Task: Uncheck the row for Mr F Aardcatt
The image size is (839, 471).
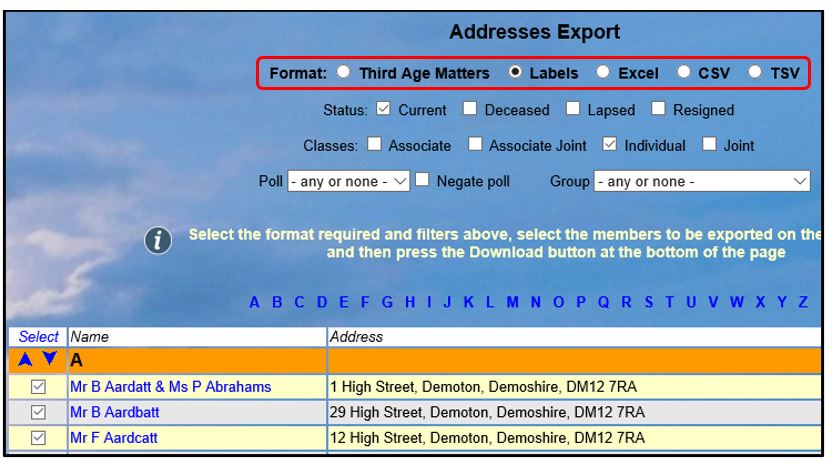Action: point(38,438)
